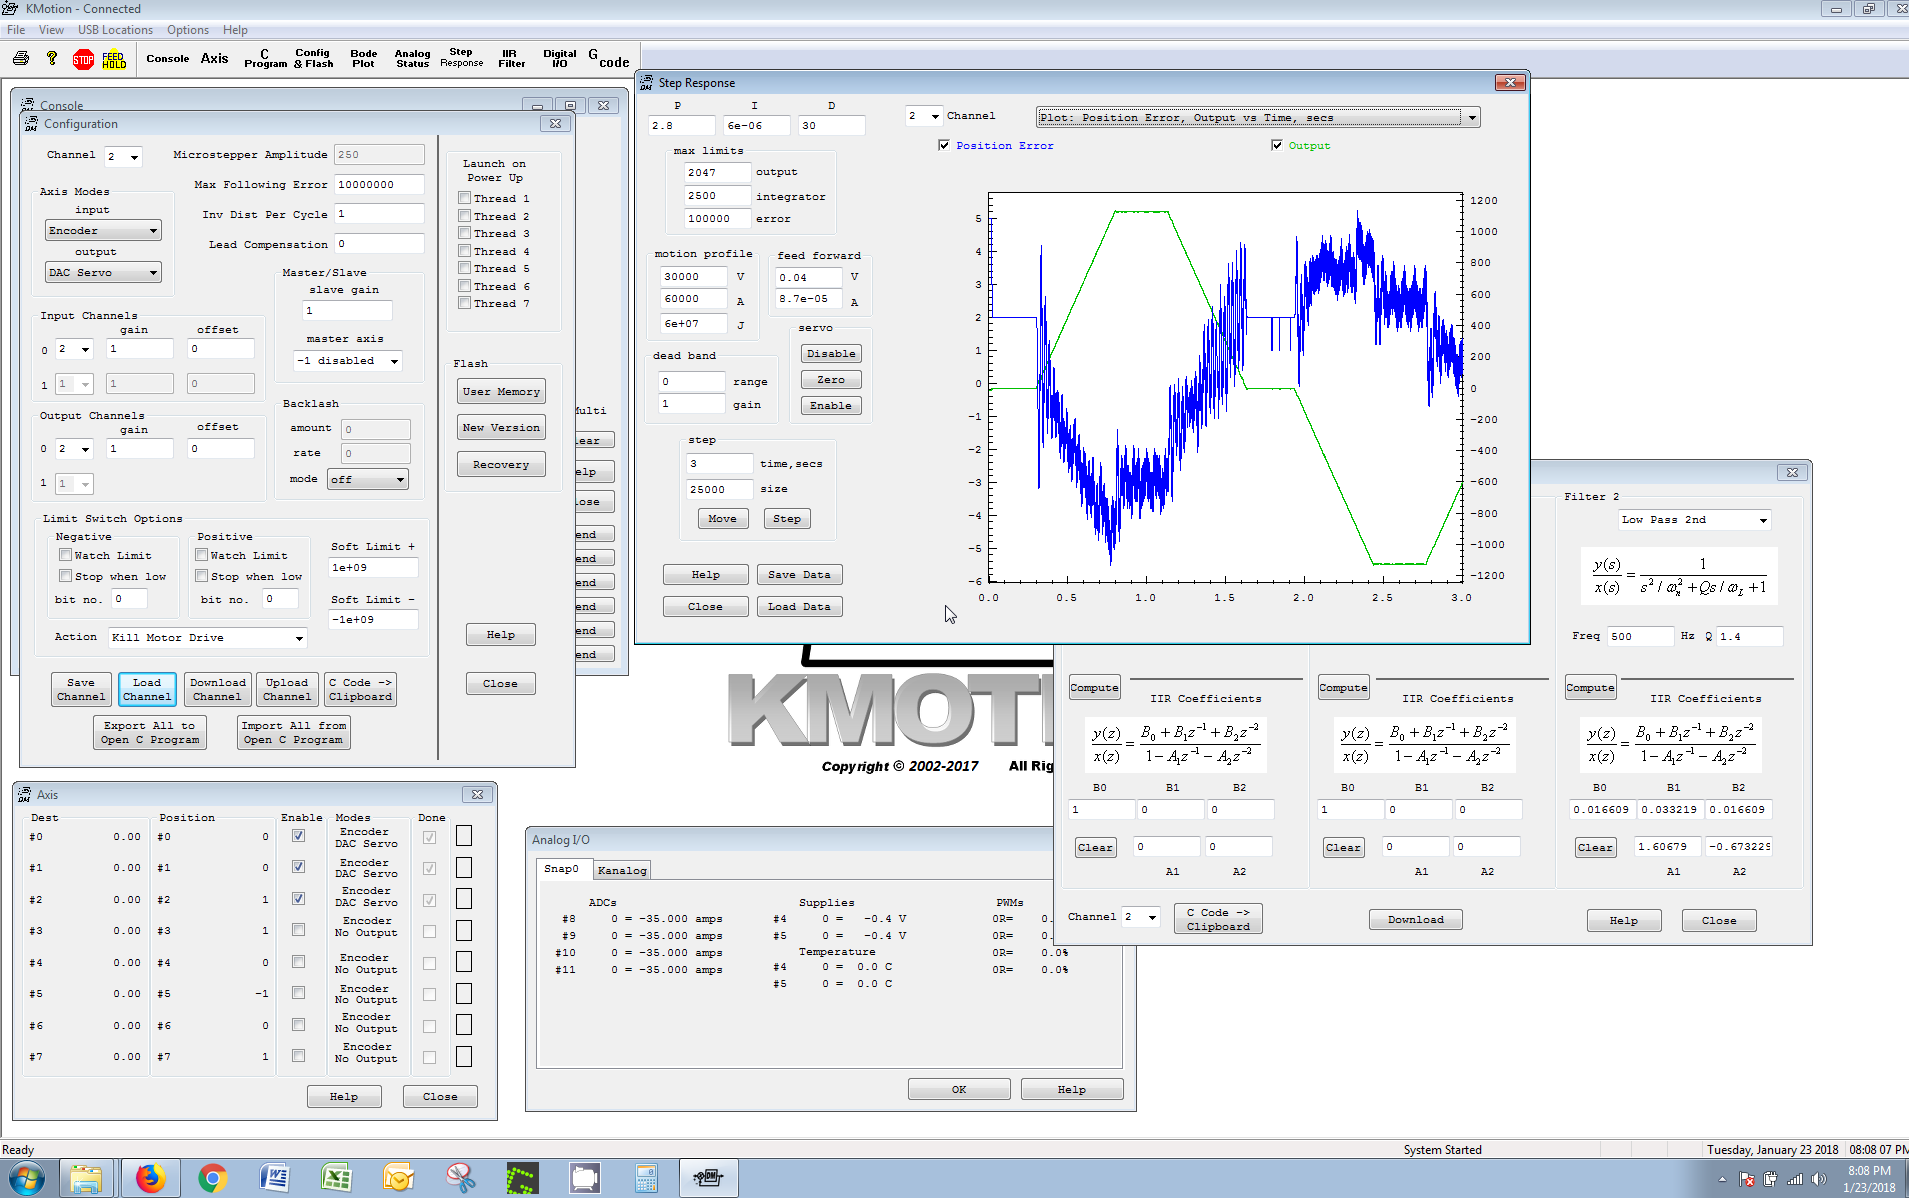The height and width of the screenshot is (1198, 1909).
Task: Toggle the Position Error plot checkbox
Action: coord(944,146)
